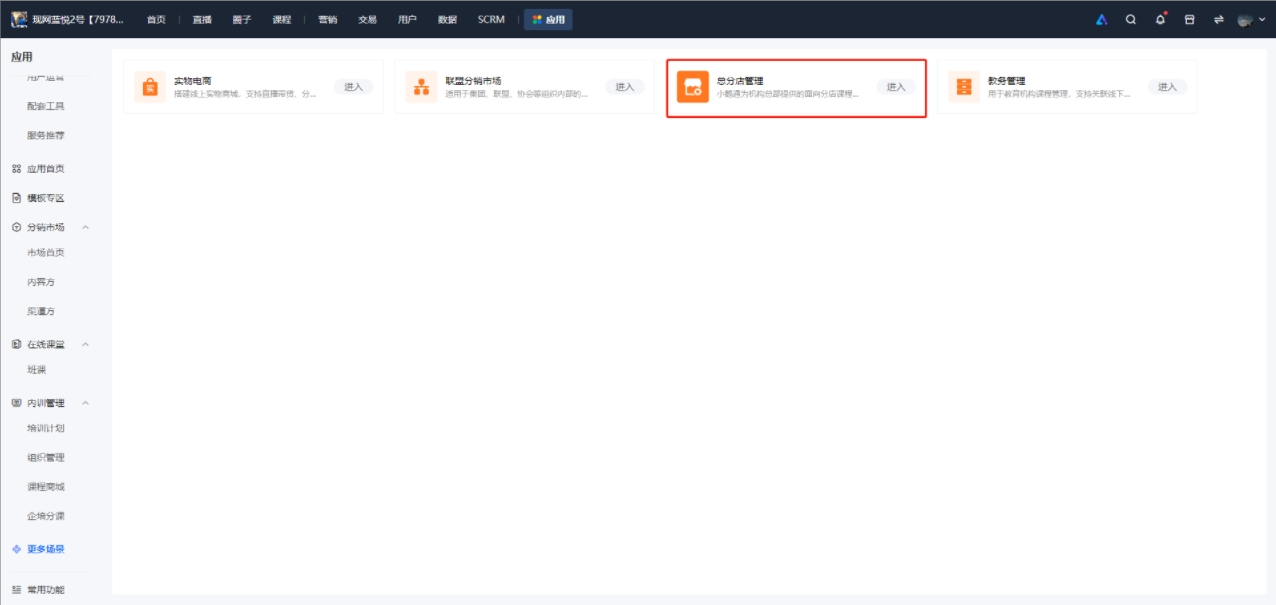Viewport: 1276px width, 605px height.
Task: Go to the 课程 top menu
Action: coord(282,19)
